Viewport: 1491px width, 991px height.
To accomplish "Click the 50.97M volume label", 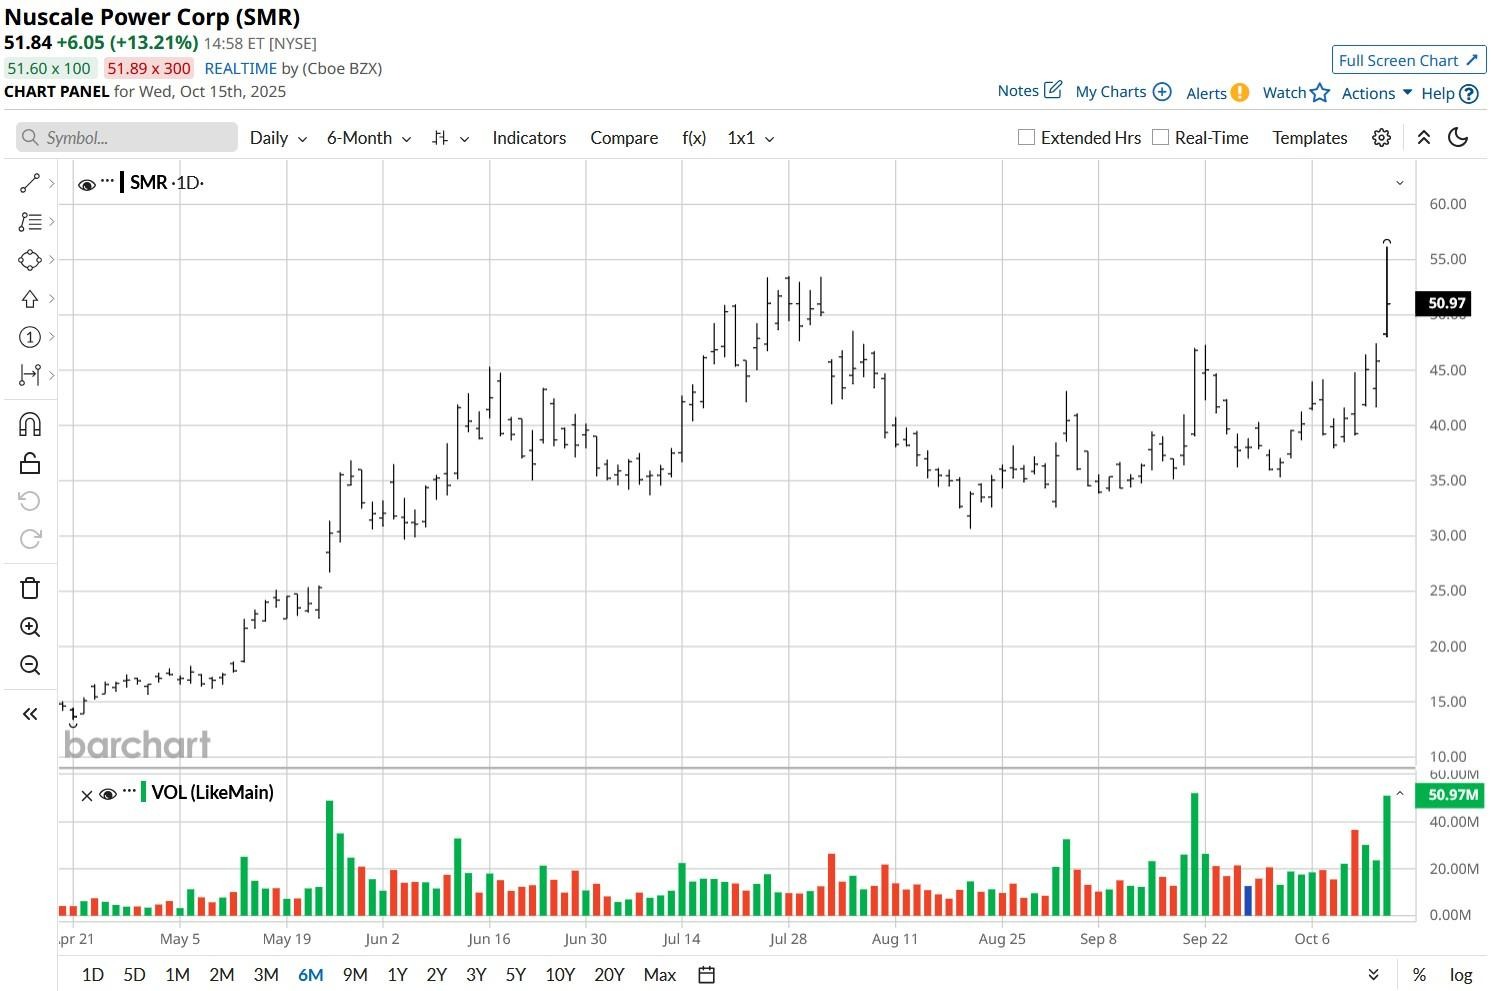I will 1449,795.
